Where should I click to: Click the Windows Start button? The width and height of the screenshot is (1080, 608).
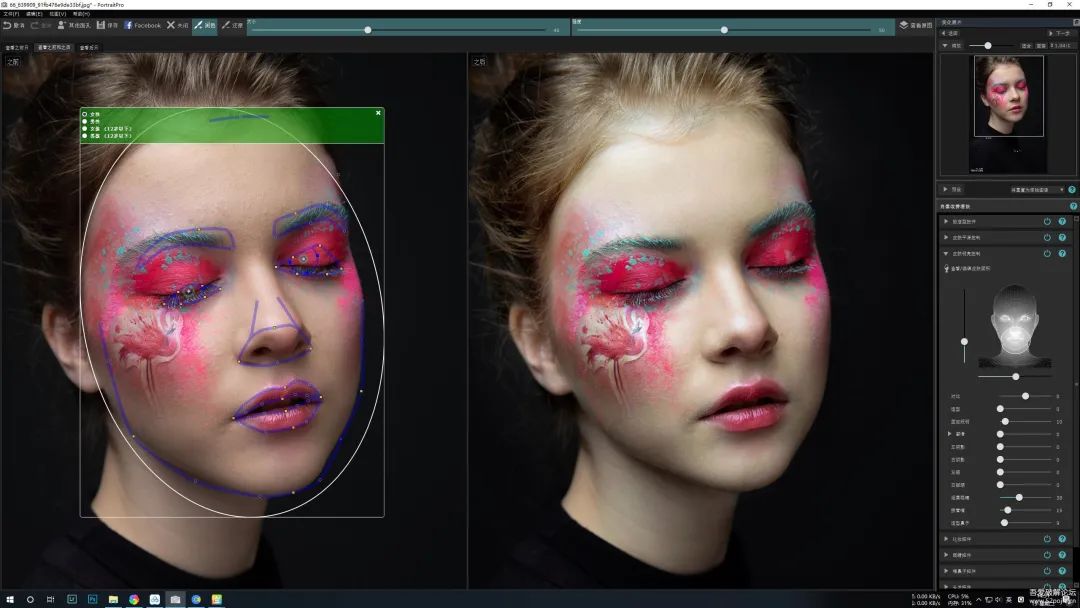tap(10, 599)
